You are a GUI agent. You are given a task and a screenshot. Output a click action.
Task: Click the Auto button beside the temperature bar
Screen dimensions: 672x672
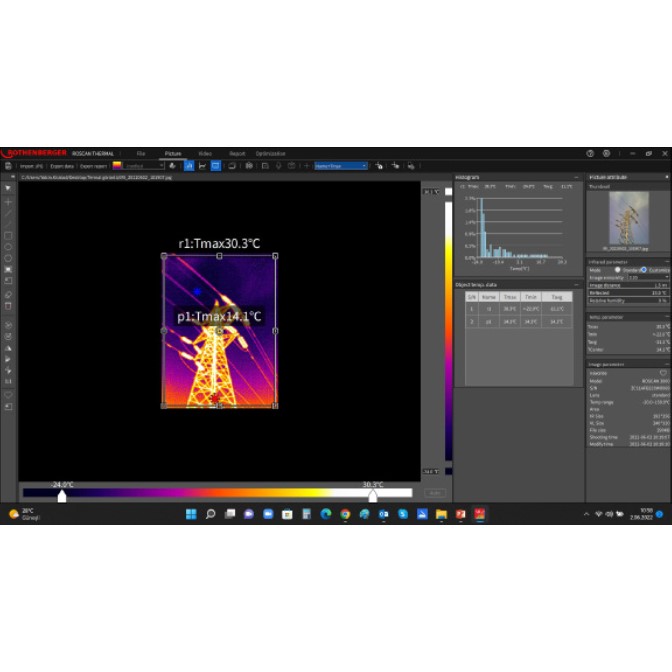[435, 493]
